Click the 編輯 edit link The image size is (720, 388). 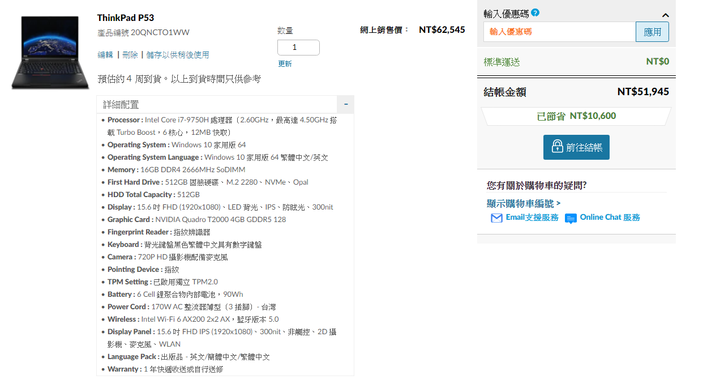click(105, 55)
